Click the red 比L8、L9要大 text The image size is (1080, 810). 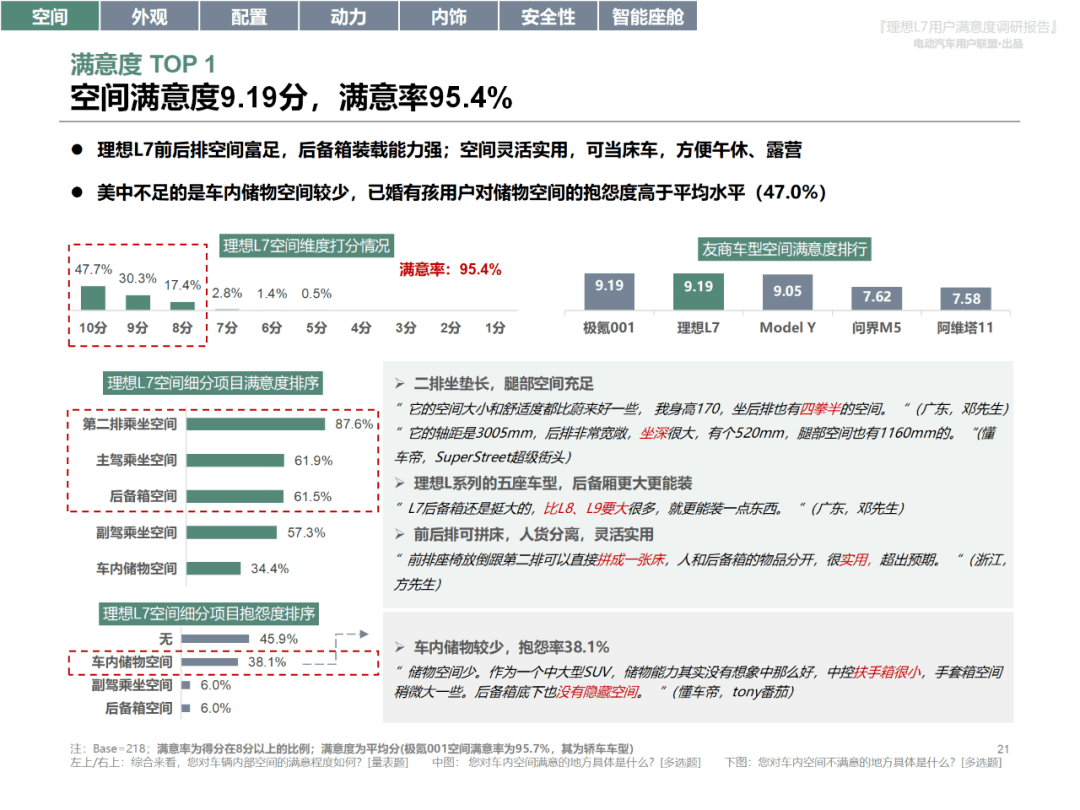tap(585, 509)
